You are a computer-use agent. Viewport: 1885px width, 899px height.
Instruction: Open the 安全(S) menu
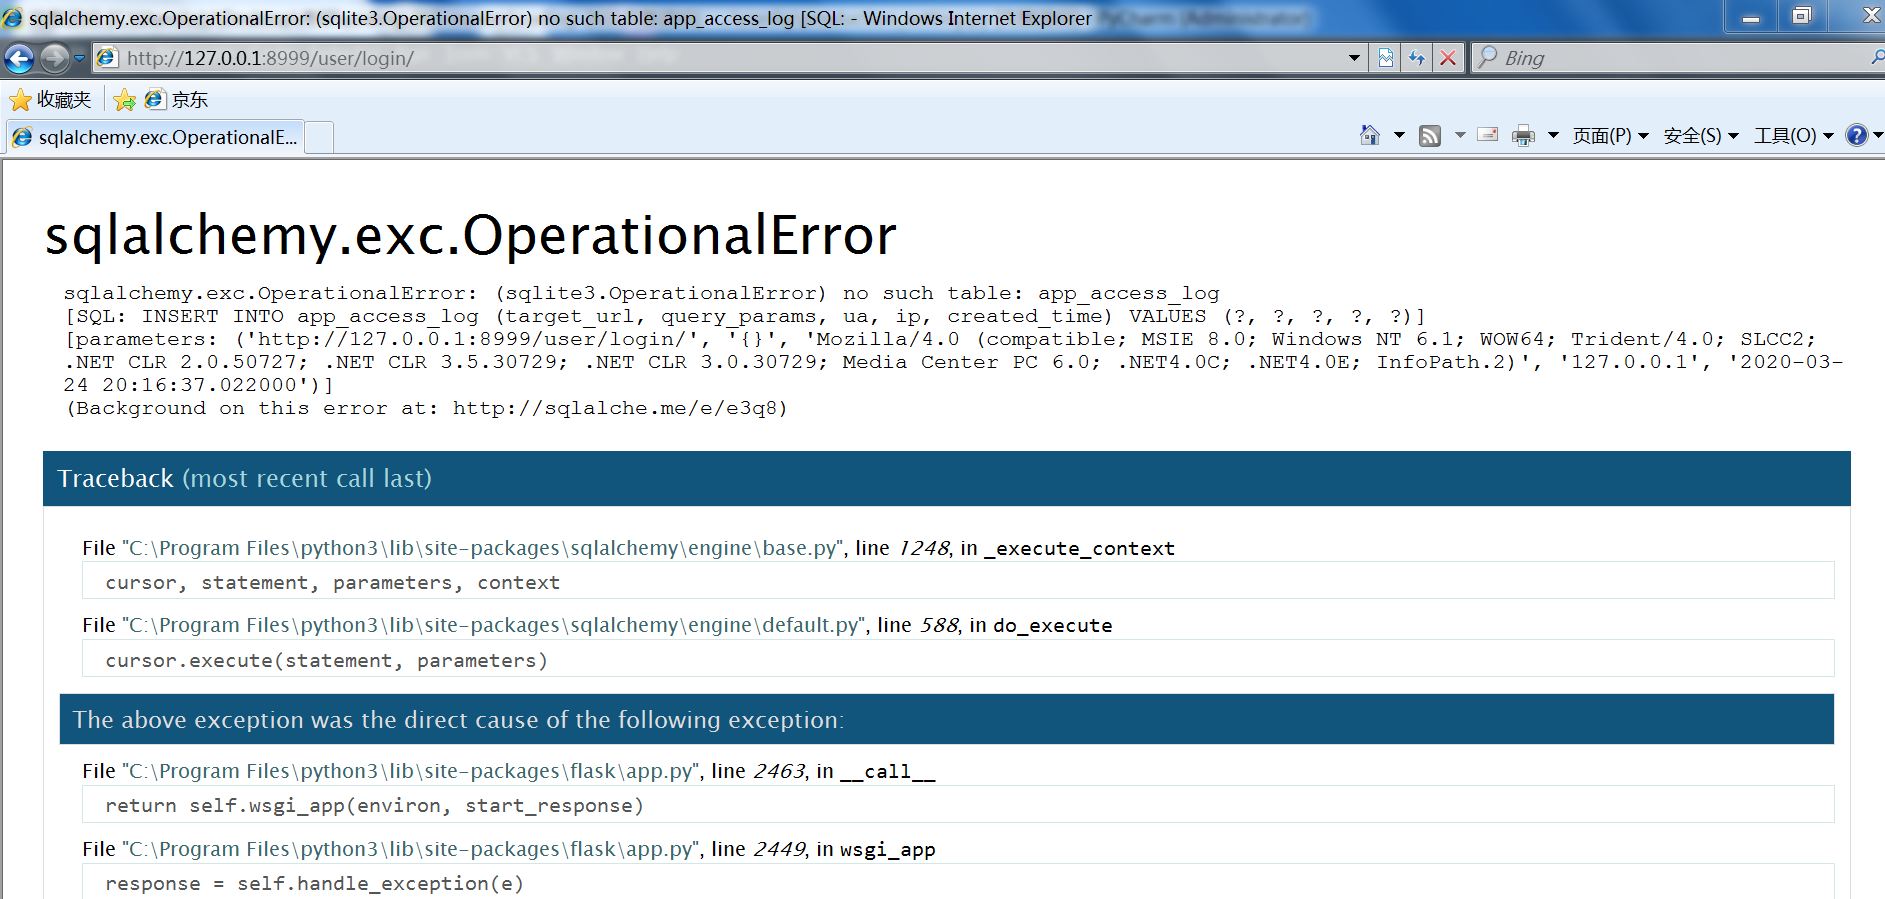pyautogui.click(x=1701, y=135)
